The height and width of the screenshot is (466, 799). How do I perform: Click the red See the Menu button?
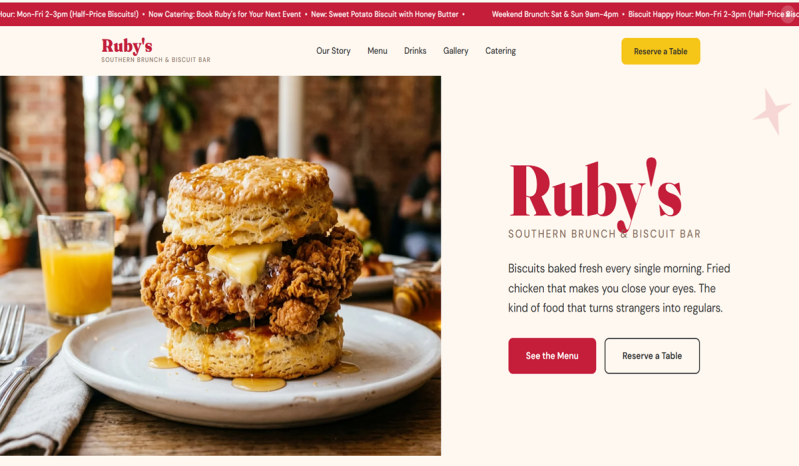[x=552, y=356]
